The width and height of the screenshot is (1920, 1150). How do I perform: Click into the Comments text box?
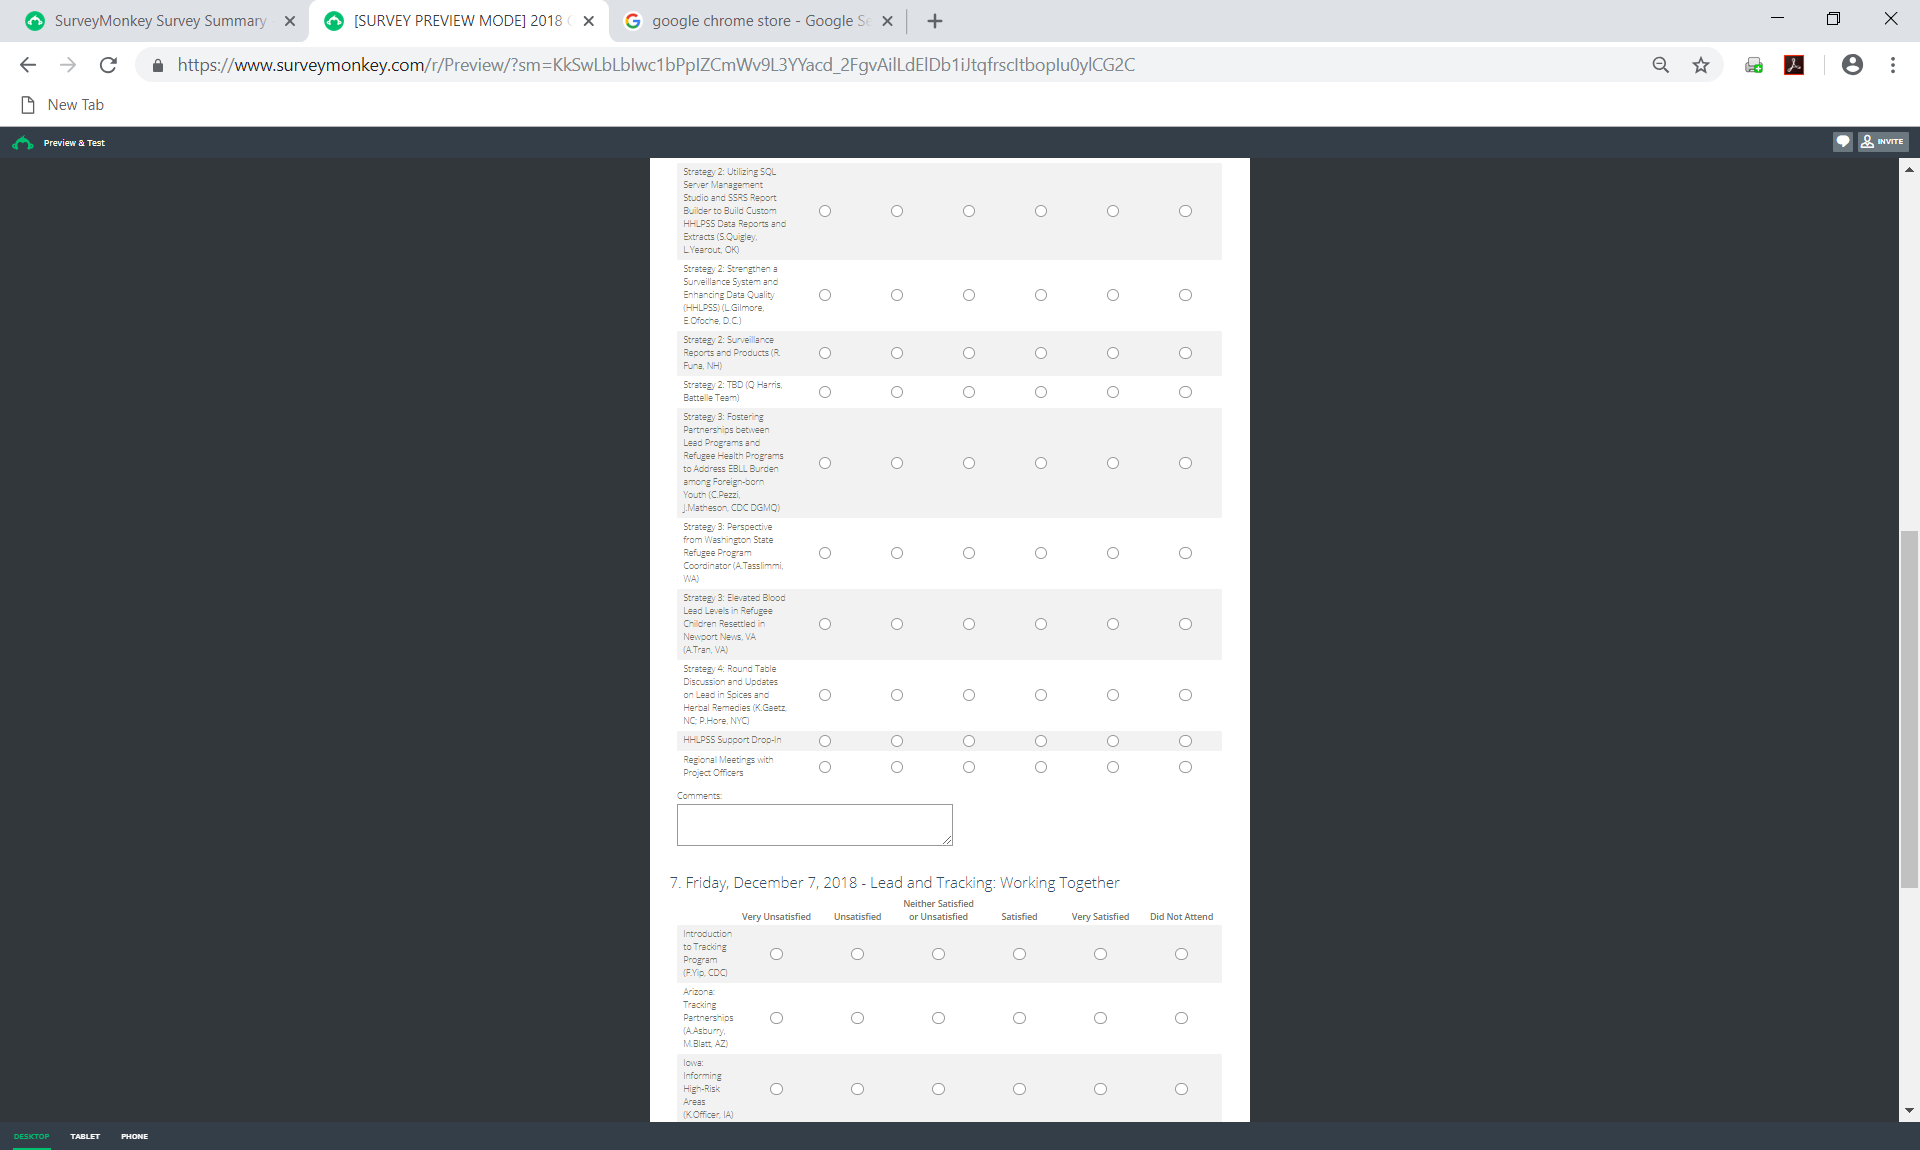click(814, 825)
